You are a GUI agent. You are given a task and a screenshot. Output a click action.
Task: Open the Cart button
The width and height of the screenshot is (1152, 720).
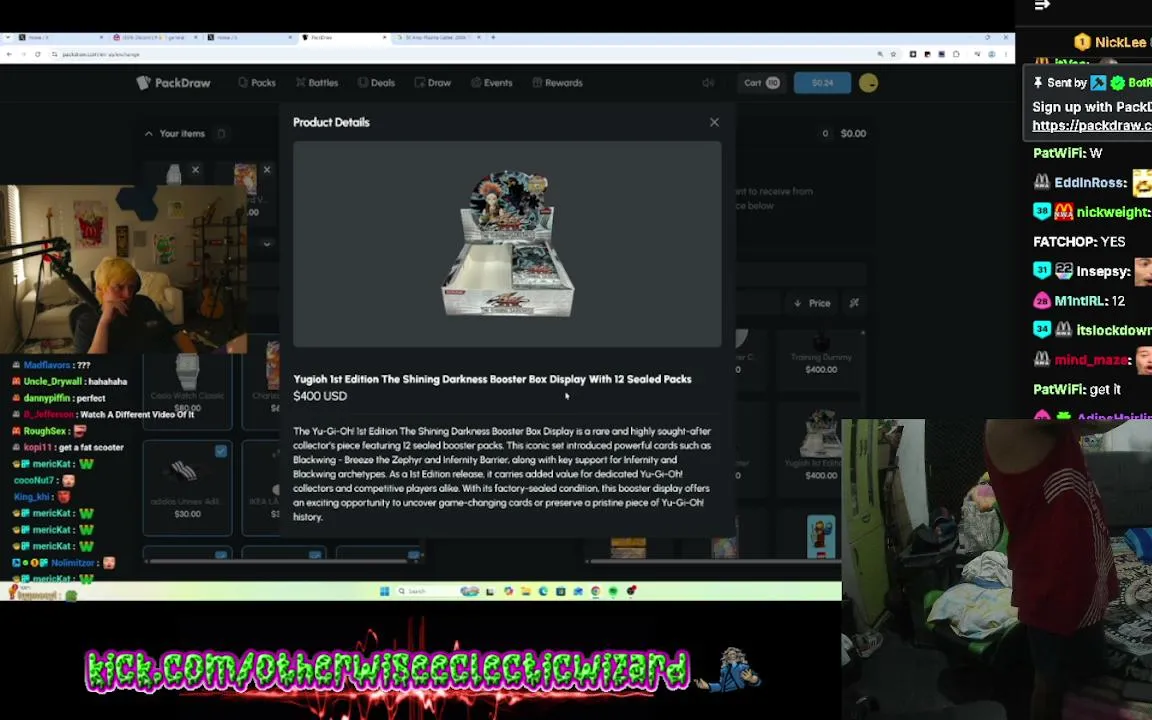click(761, 83)
